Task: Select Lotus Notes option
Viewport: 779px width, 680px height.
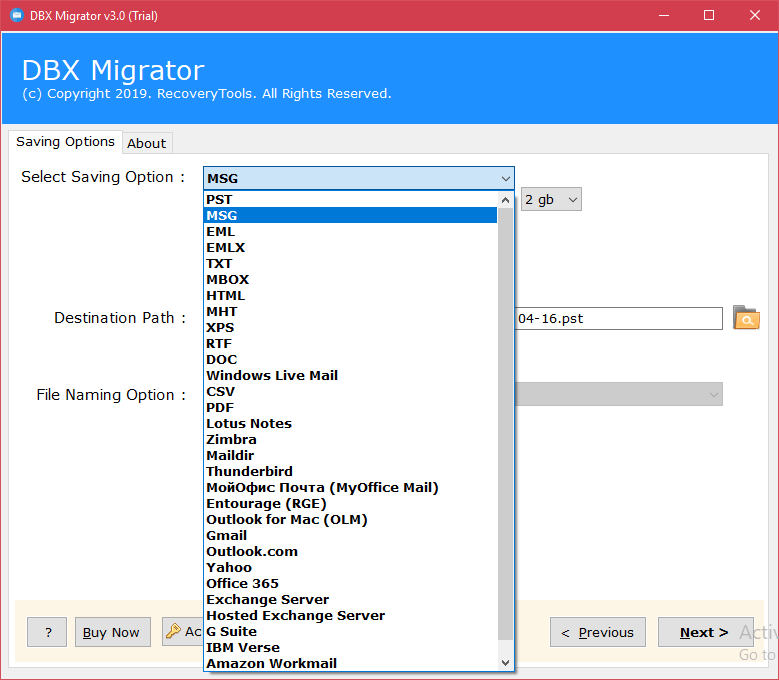Action: [x=351, y=423]
